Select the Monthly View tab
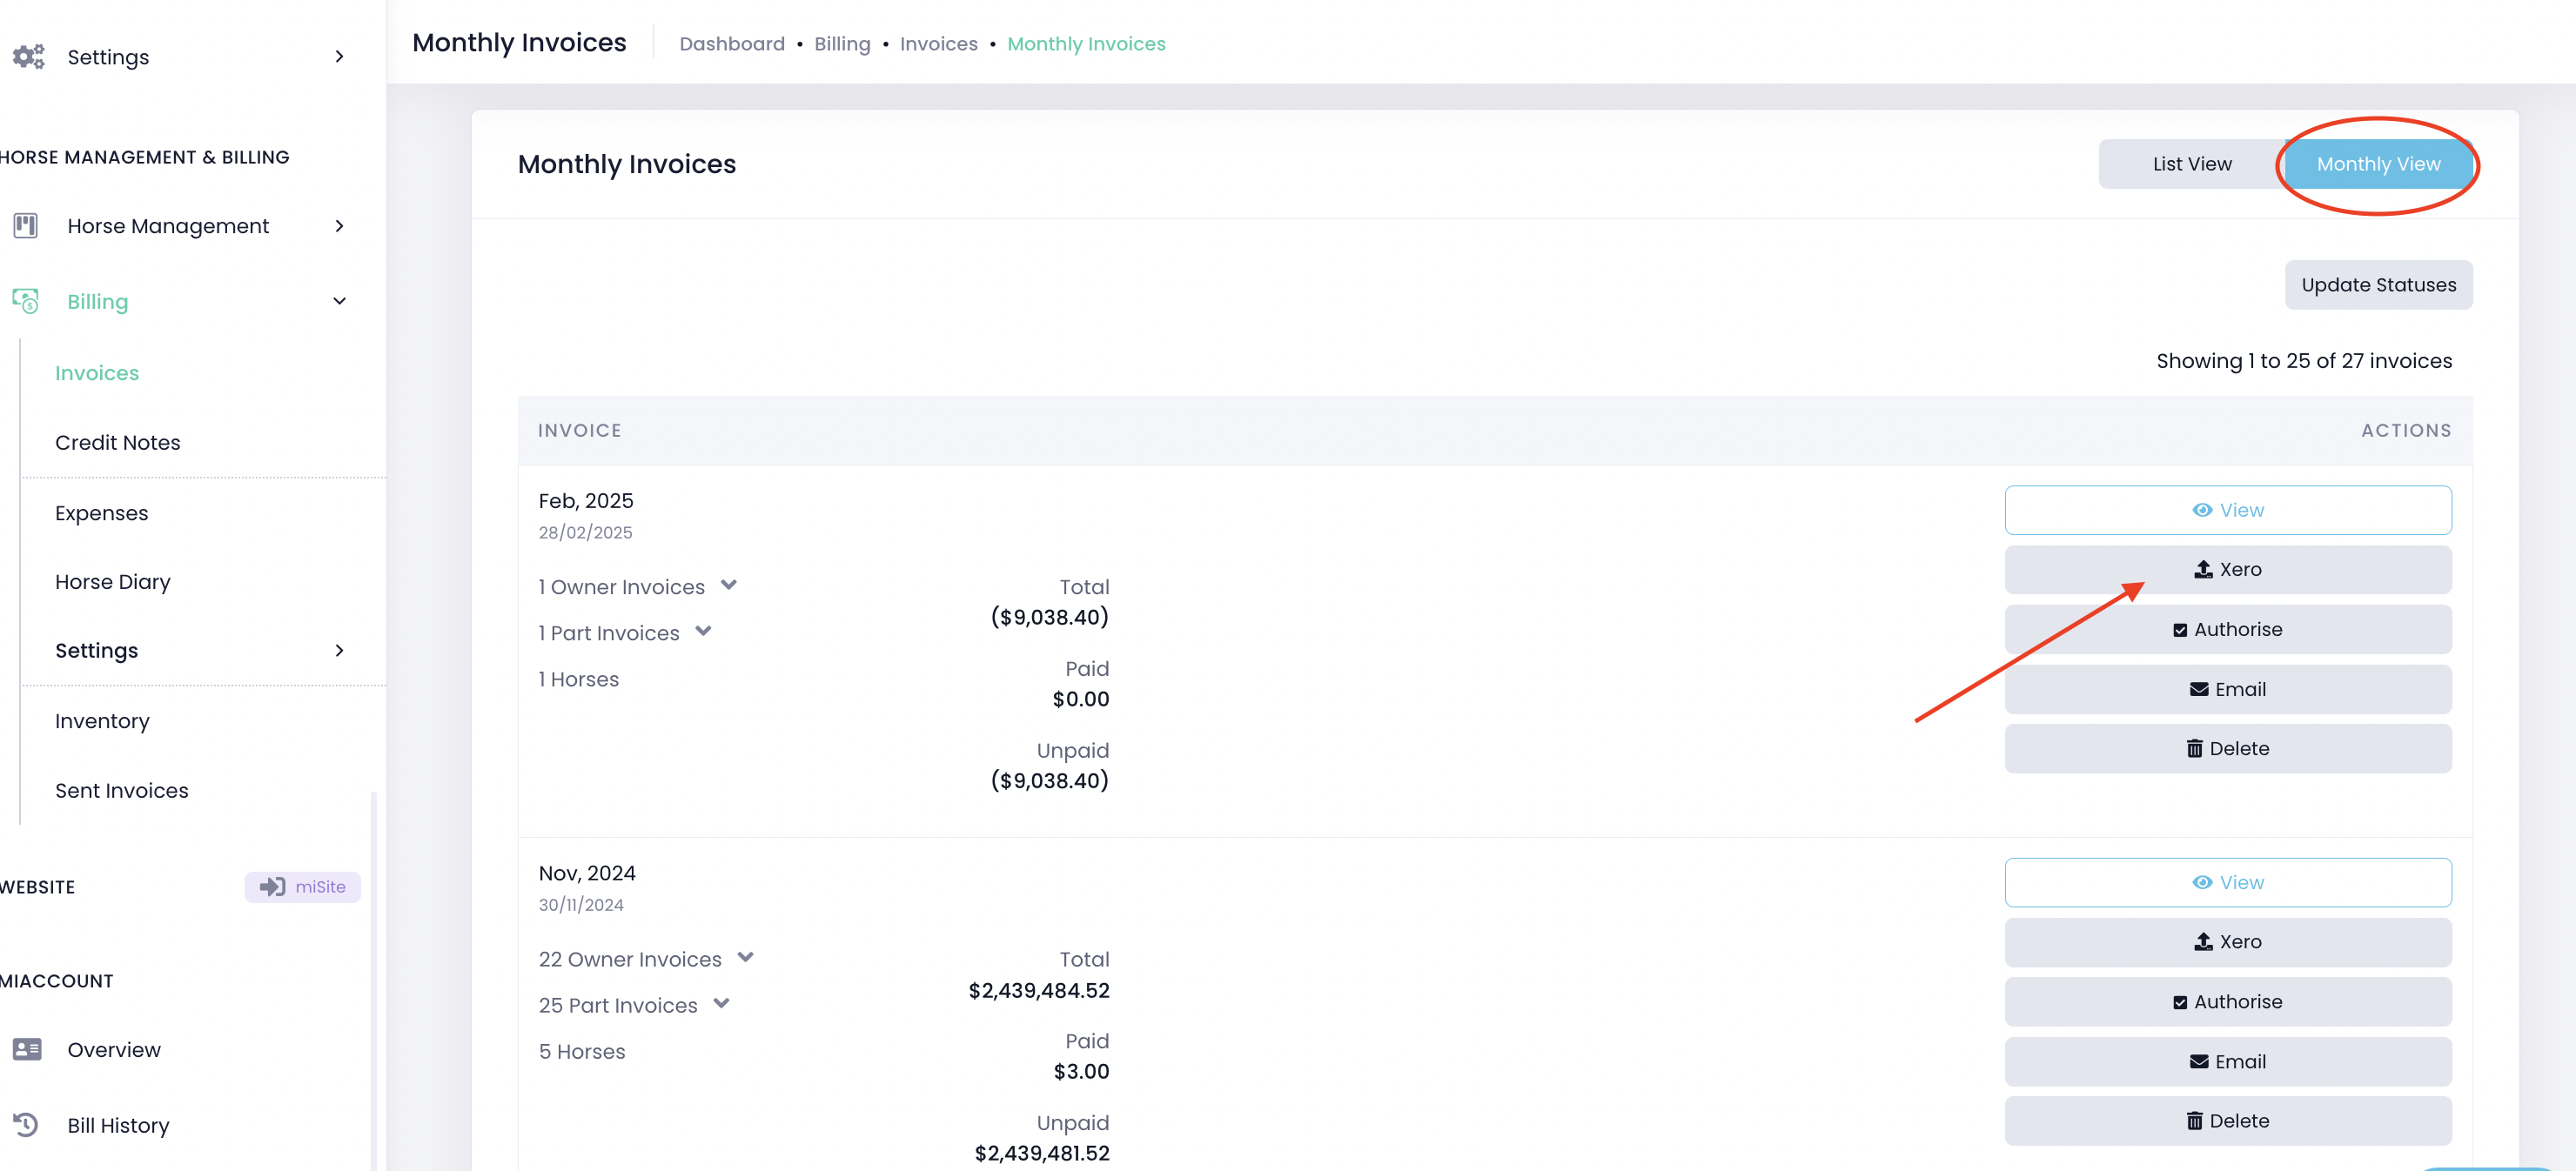The height and width of the screenshot is (1171, 2576). click(x=2378, y=164)
